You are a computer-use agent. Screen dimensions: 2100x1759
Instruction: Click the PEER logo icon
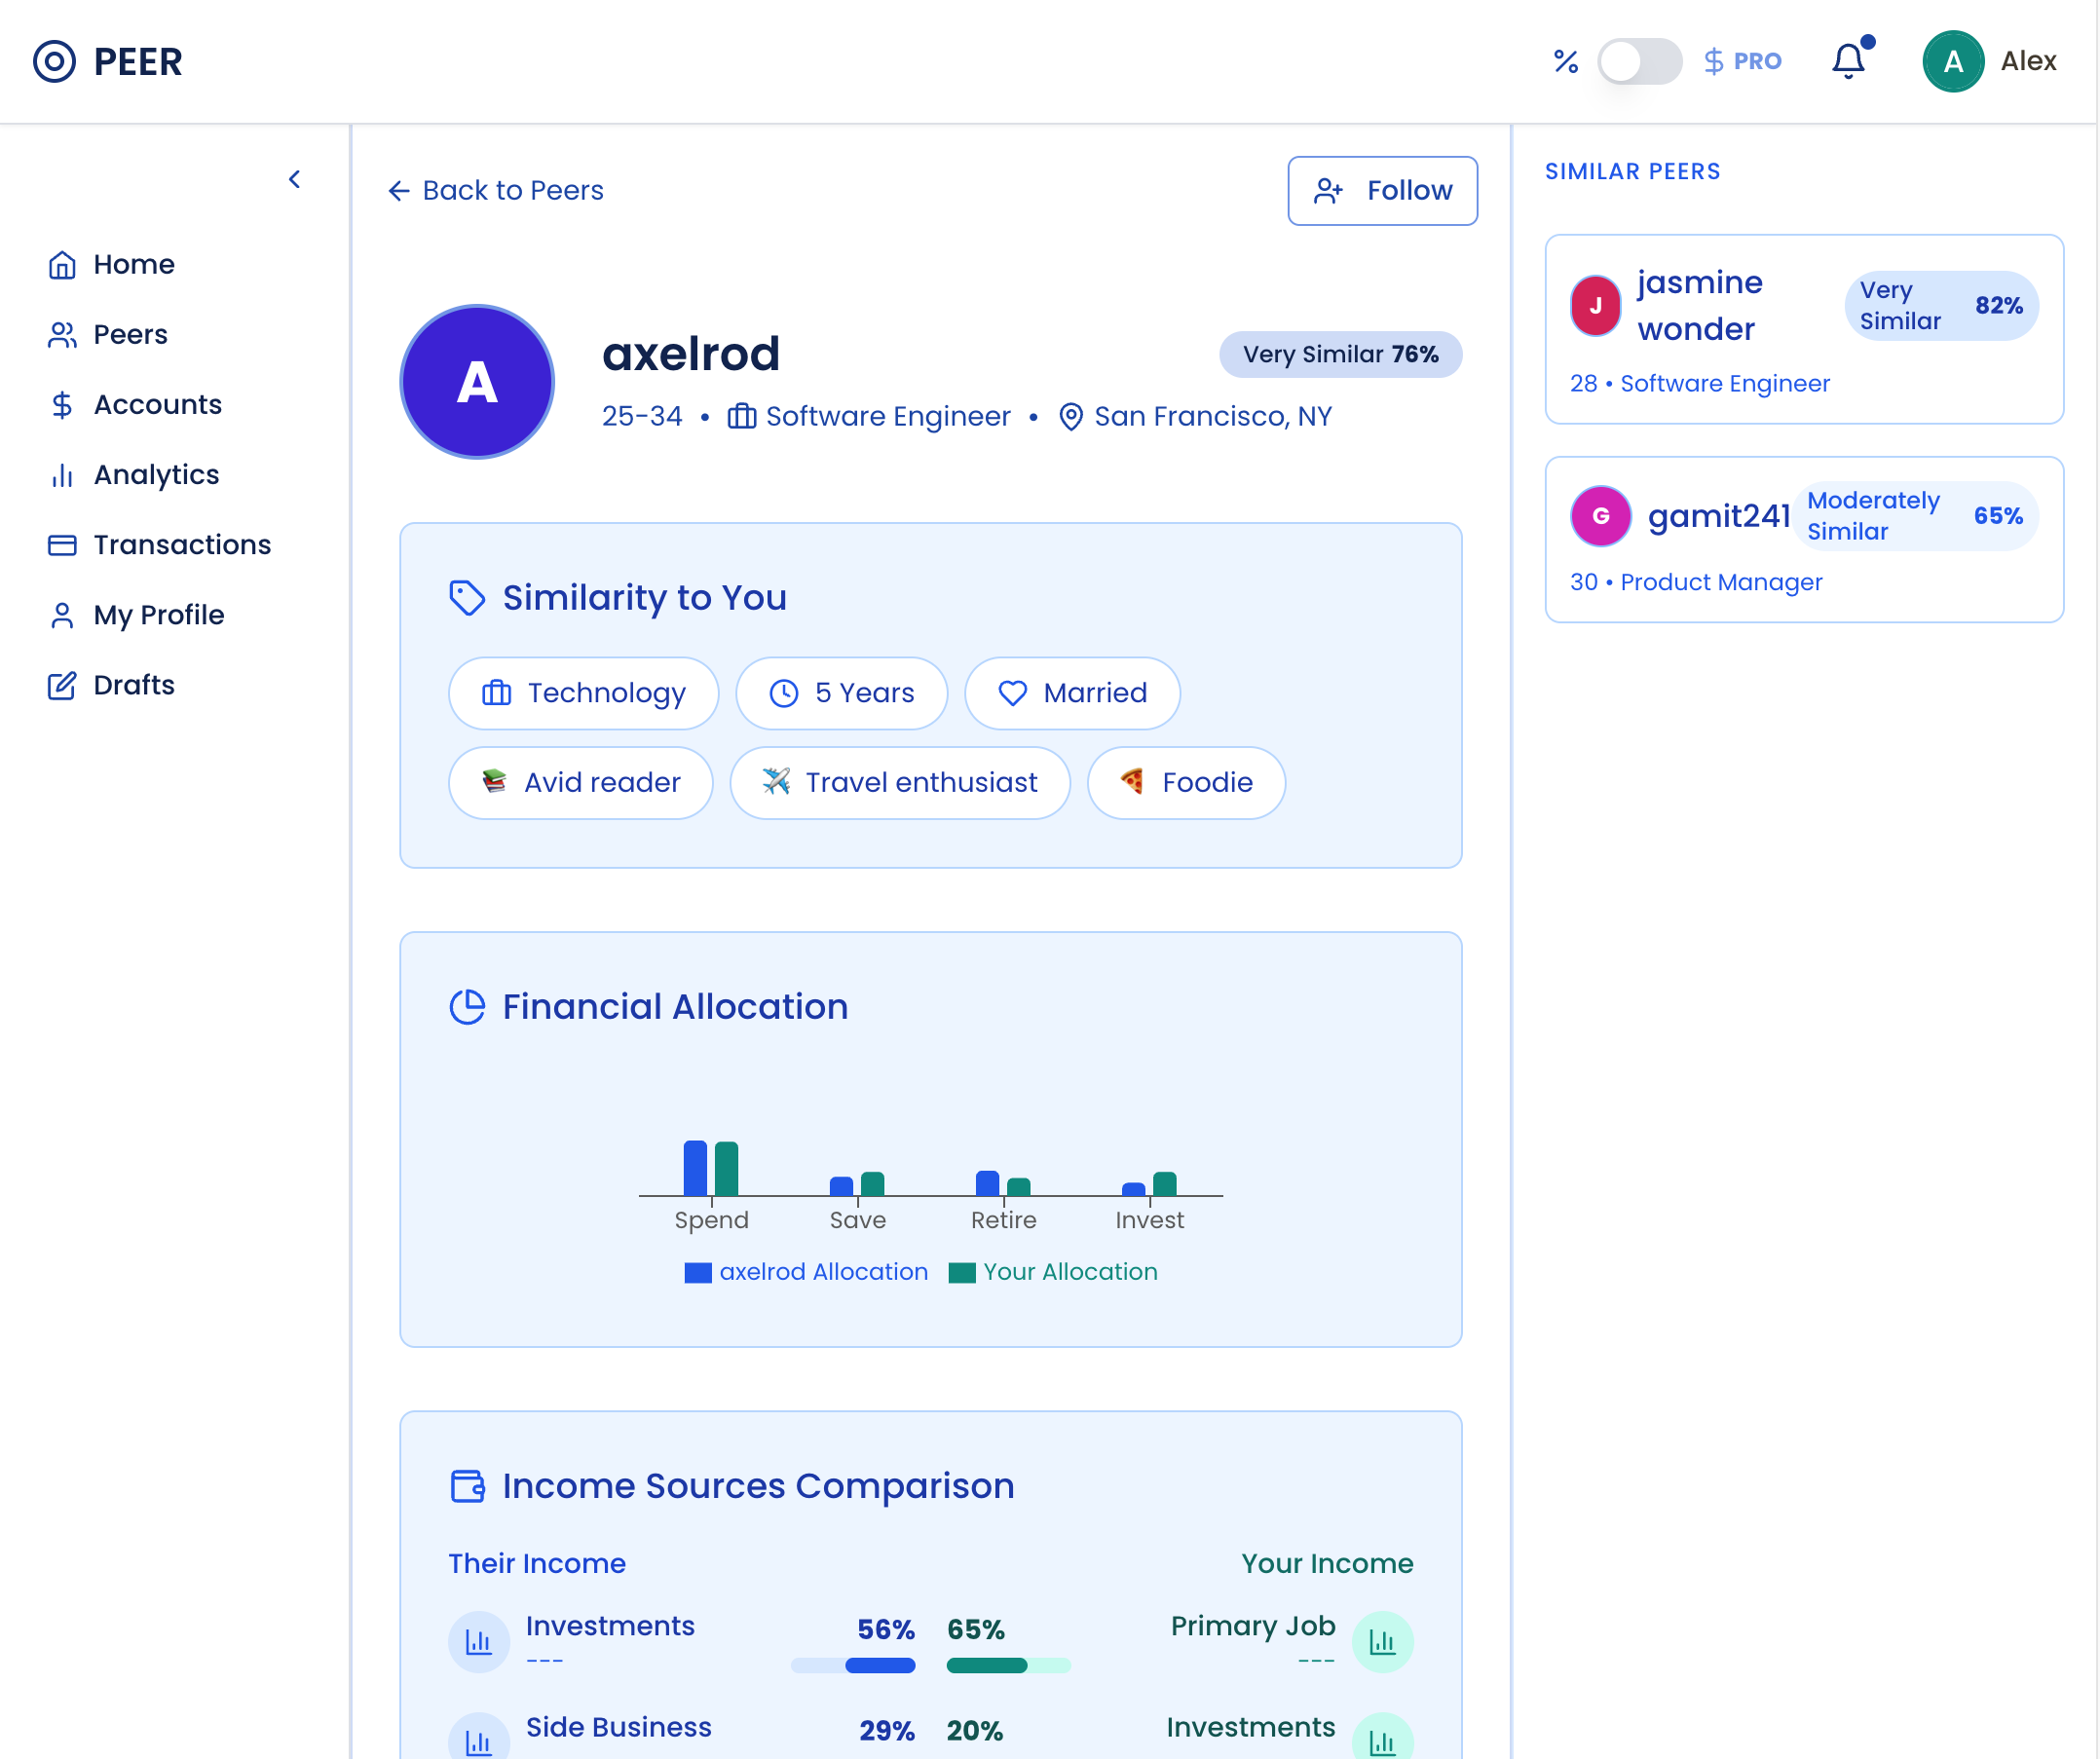click(x=54, y=61)
